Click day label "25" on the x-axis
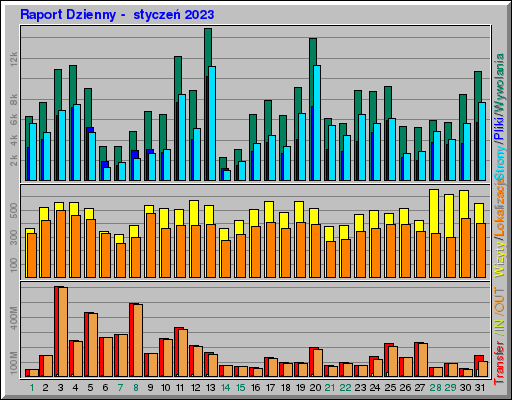The image size is (512, 400). pyautogui.click(x=390, y=388)
